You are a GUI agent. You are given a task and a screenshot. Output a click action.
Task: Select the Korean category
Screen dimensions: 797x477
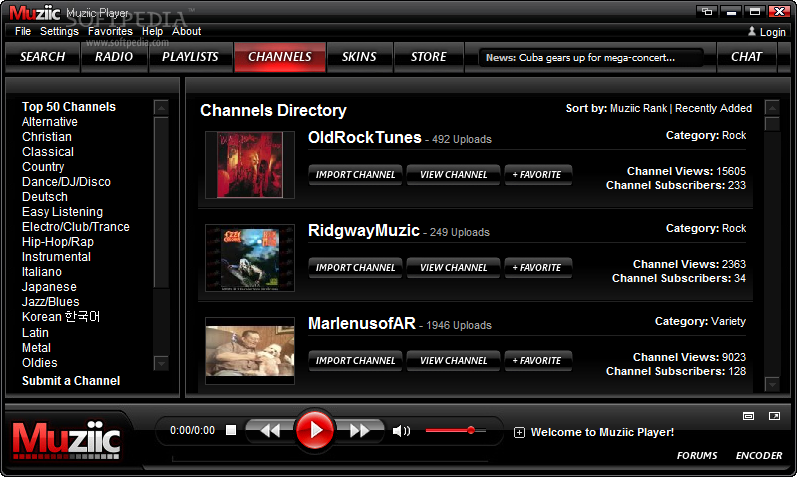[61, 317]
